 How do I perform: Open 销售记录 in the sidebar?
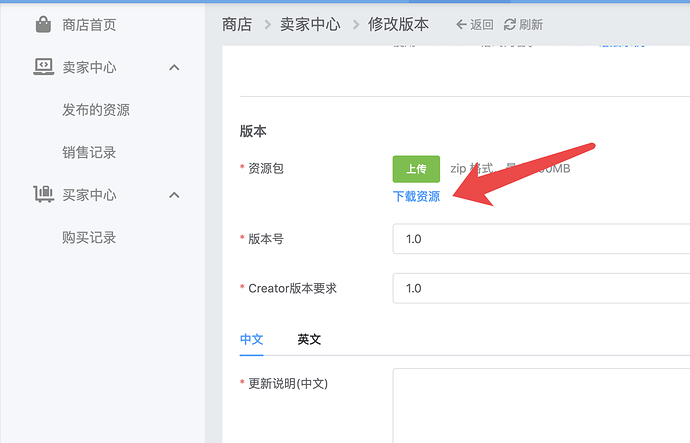tap(89, 152)
